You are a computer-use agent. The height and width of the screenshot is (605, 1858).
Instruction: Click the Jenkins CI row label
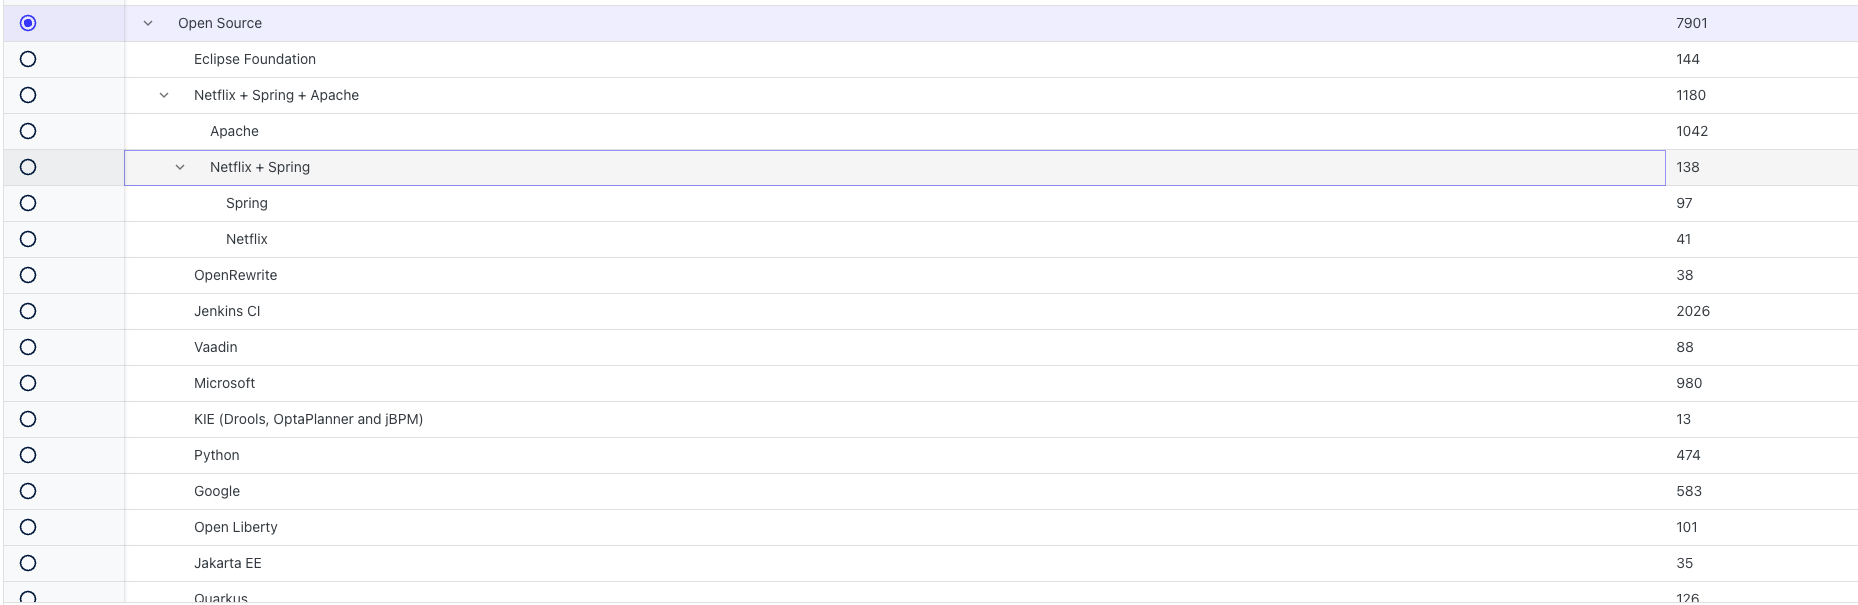pyautogui.click(x=227, y=311)
